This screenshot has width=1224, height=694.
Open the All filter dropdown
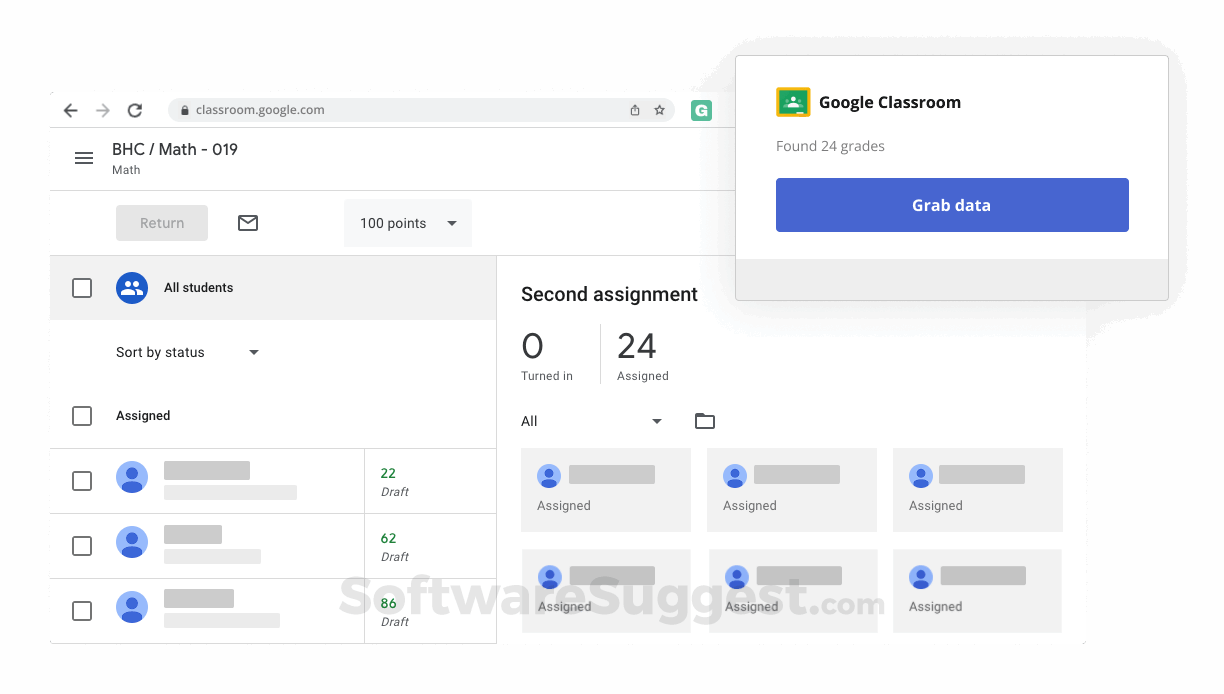[592, 421]
